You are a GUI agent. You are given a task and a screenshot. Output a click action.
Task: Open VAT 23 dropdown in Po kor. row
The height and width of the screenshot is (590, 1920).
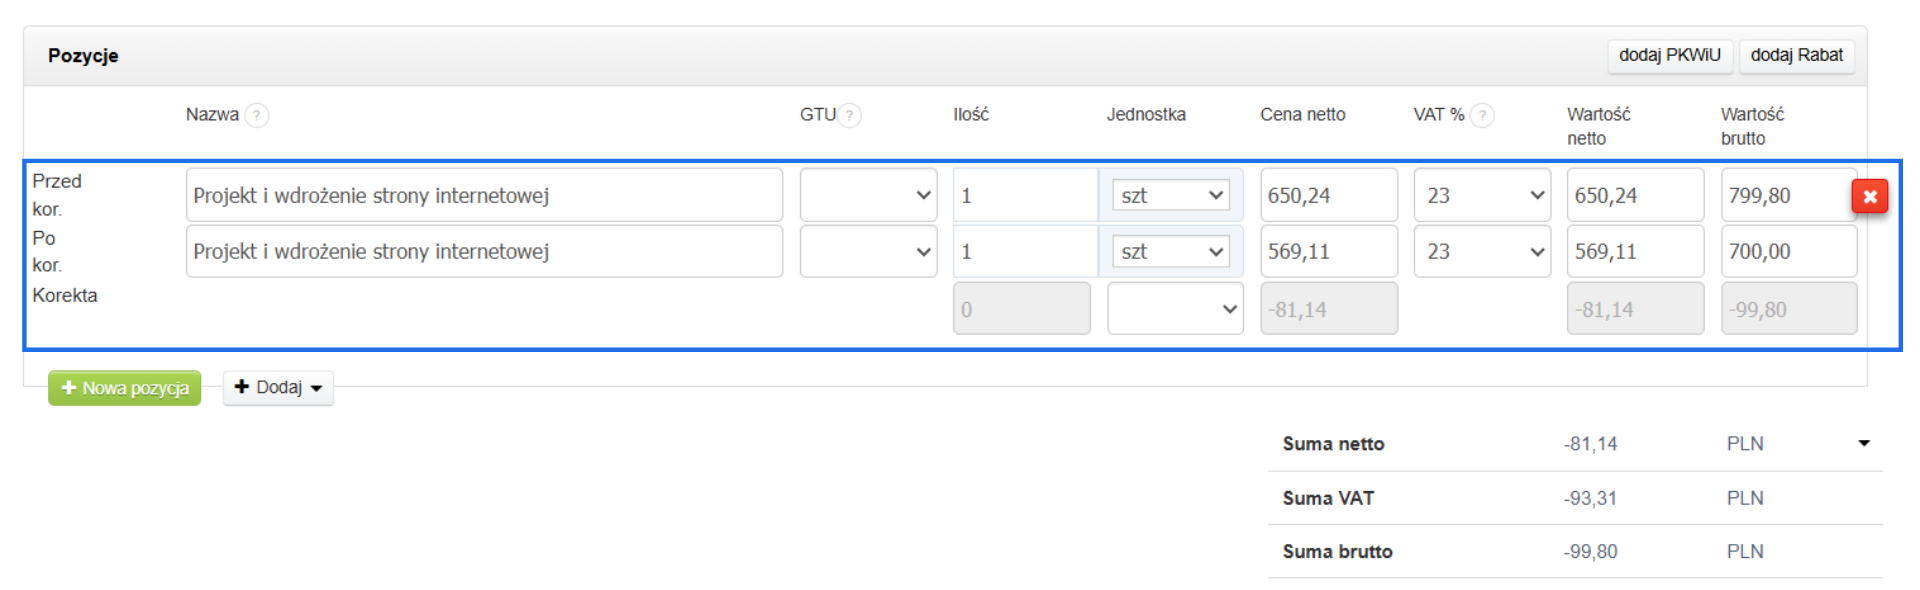click(x=1482, y=252)
